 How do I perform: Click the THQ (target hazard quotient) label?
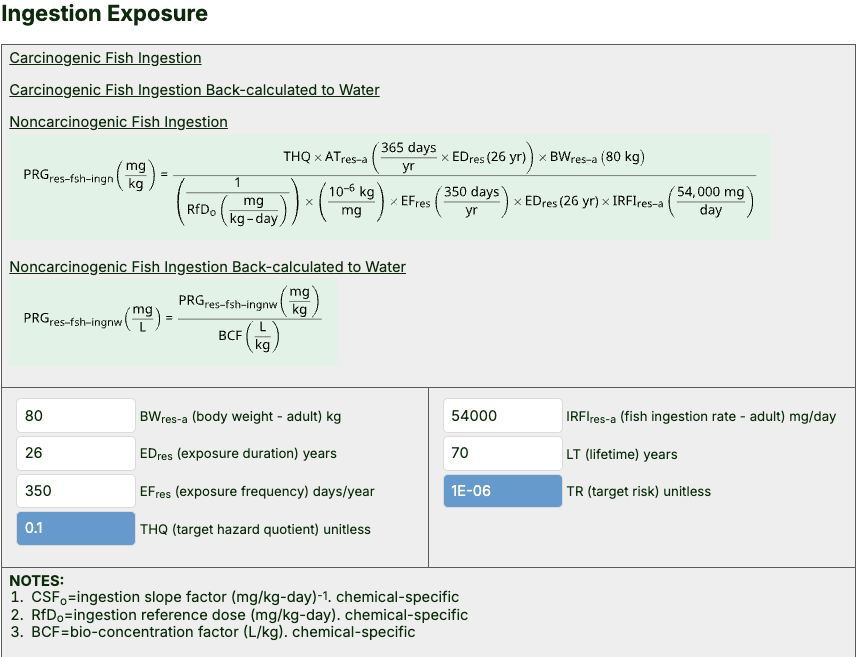pos(255,529)
